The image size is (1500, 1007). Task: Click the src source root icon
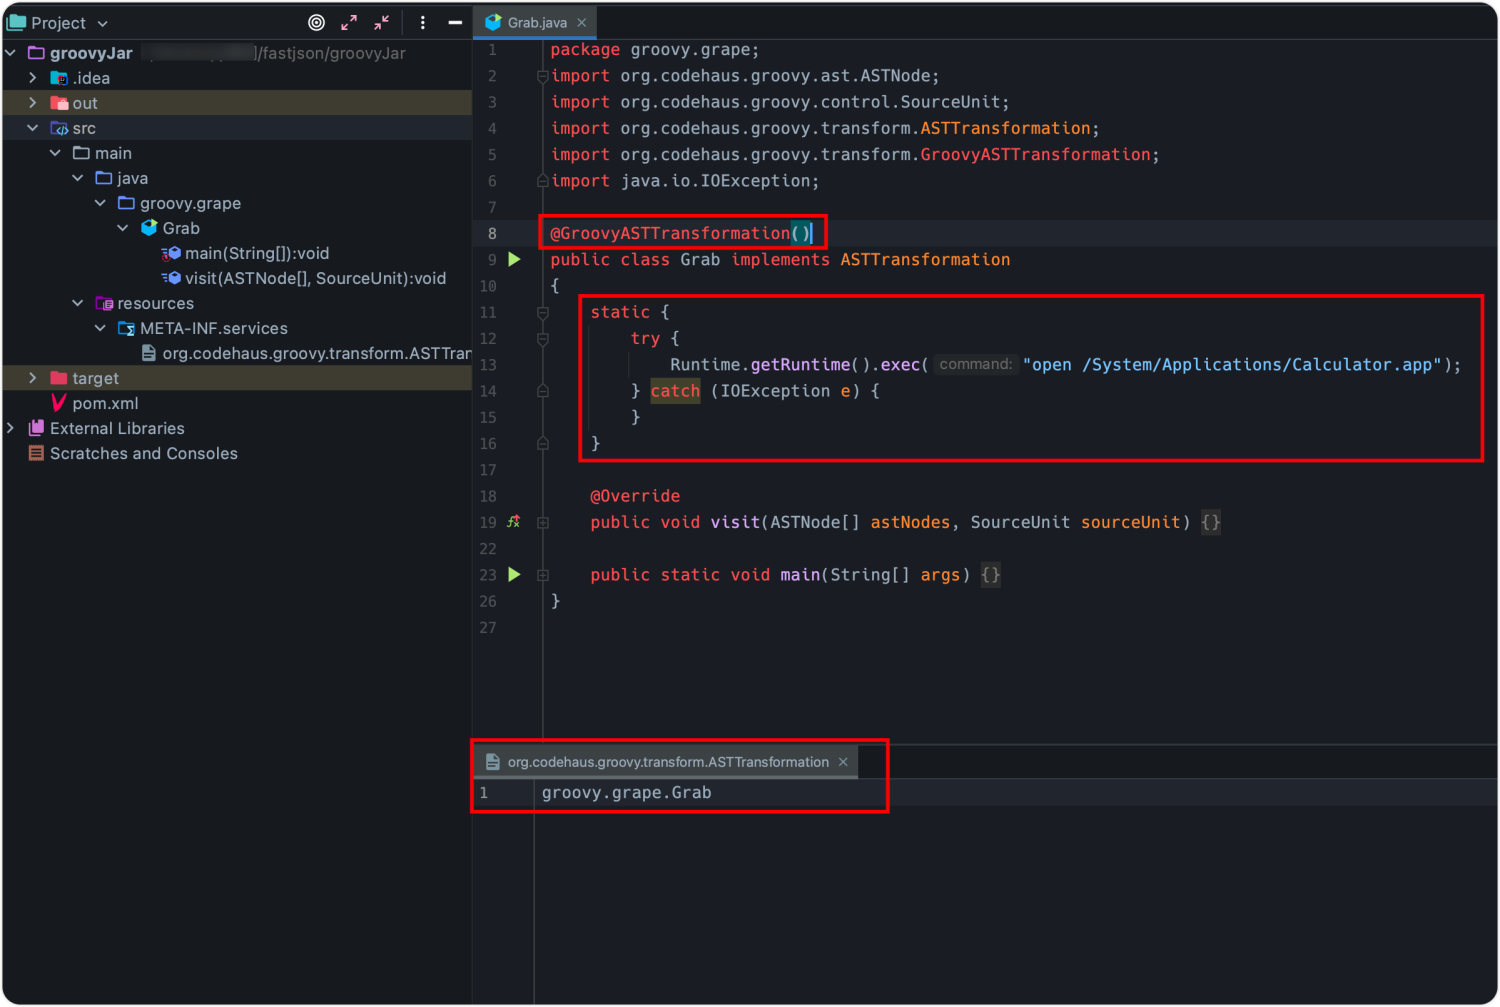(59, 128)
